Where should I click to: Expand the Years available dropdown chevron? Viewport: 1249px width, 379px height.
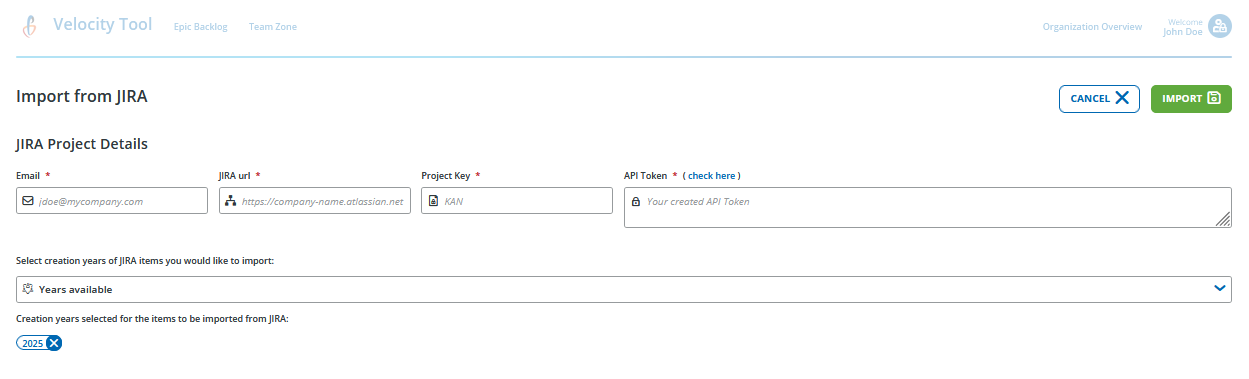pyautogui.click(x=1220, y=289)
